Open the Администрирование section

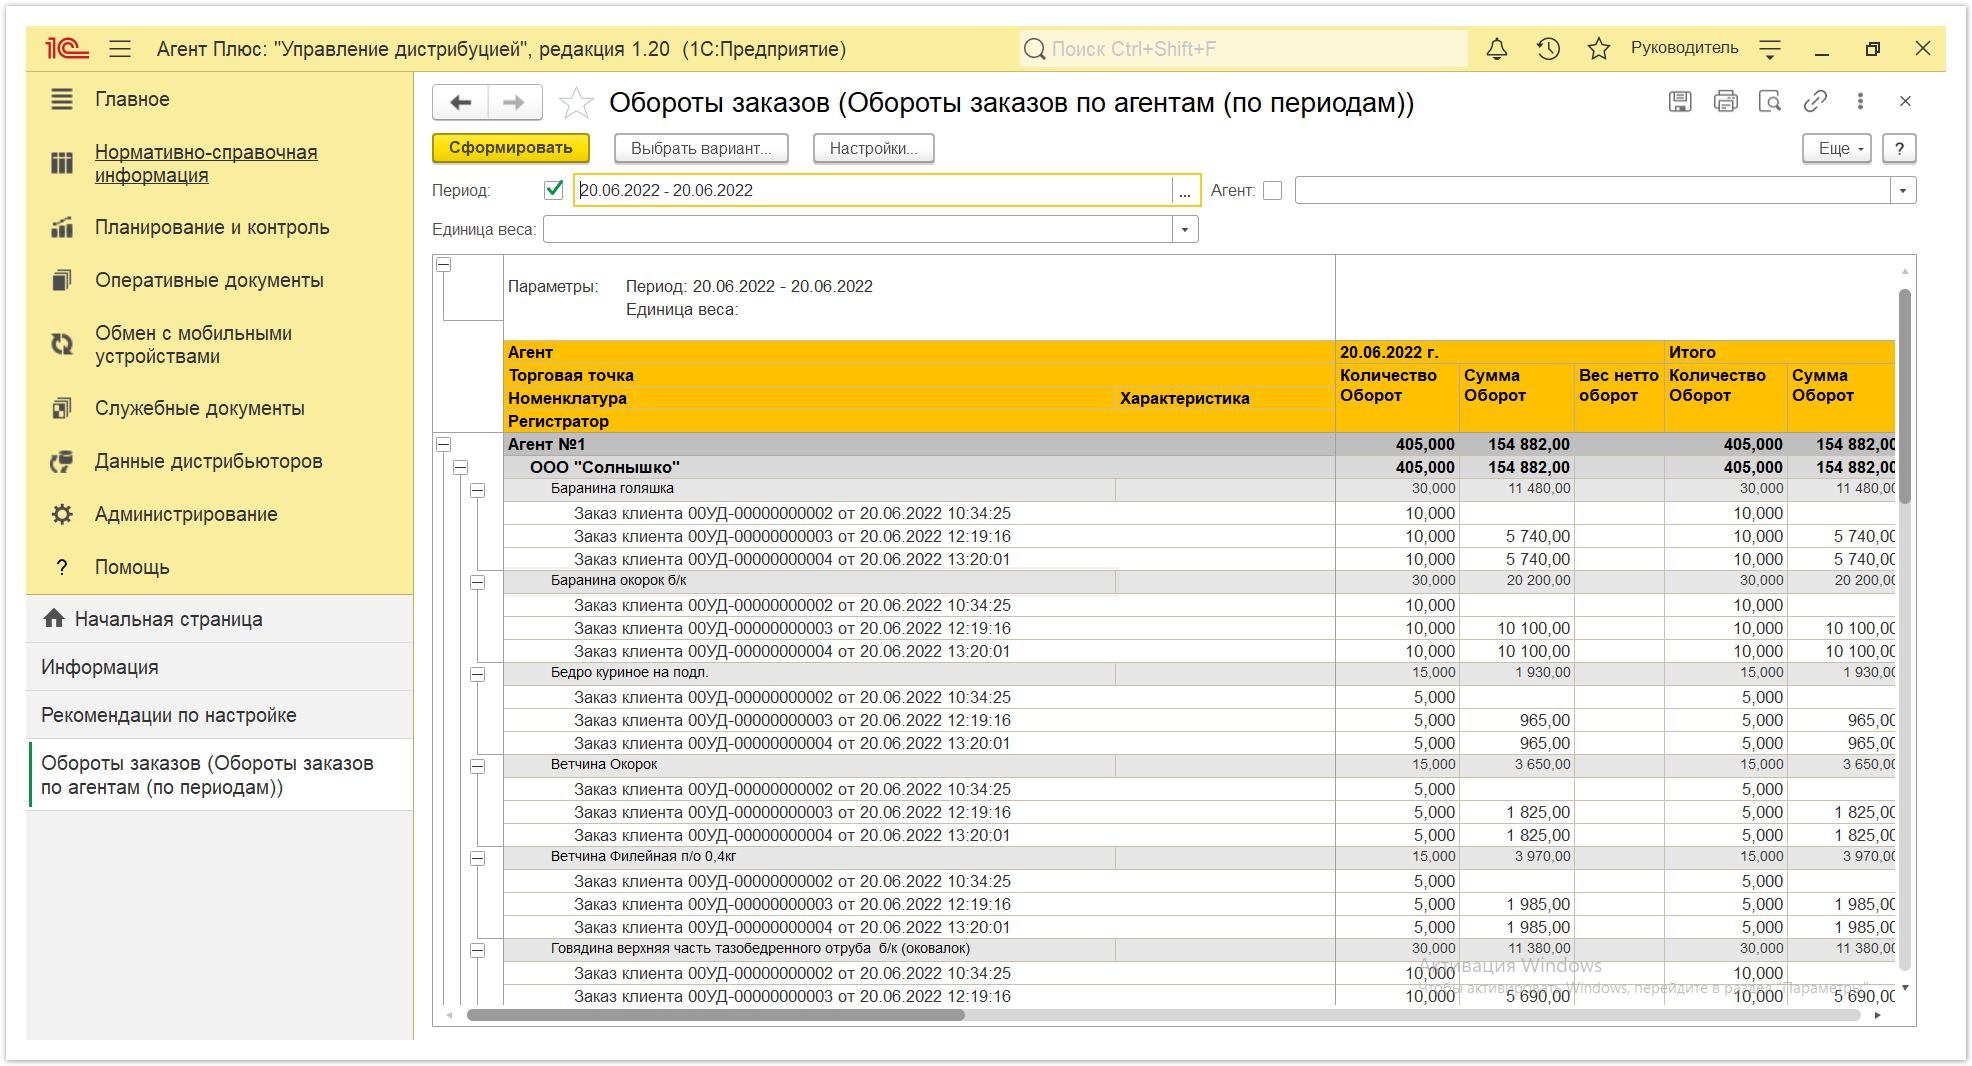click(186, 514)
